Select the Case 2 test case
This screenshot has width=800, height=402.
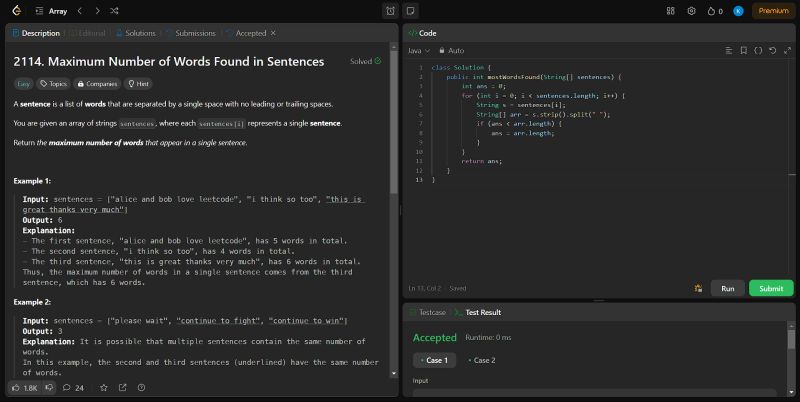(483, 360)
